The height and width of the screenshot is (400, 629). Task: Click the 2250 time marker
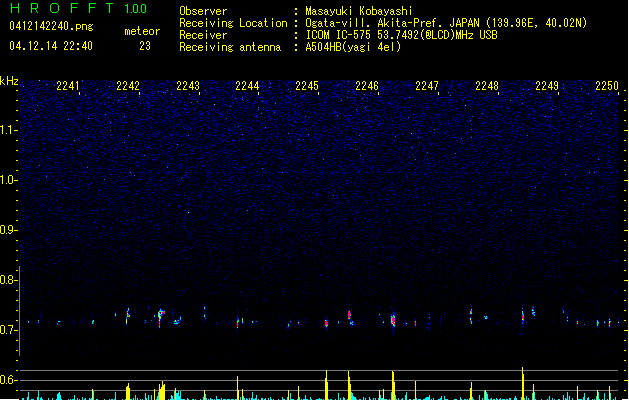point(607,85)
